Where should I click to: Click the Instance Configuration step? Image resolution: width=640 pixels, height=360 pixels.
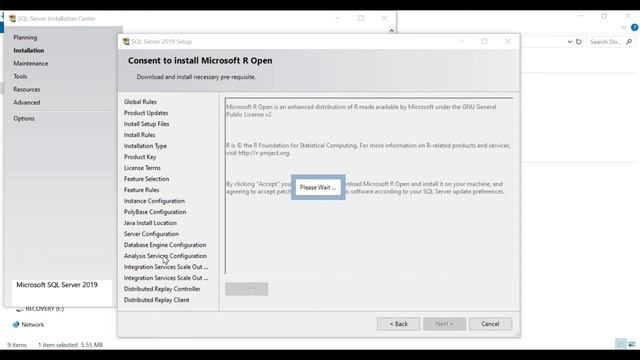[154, 201]
